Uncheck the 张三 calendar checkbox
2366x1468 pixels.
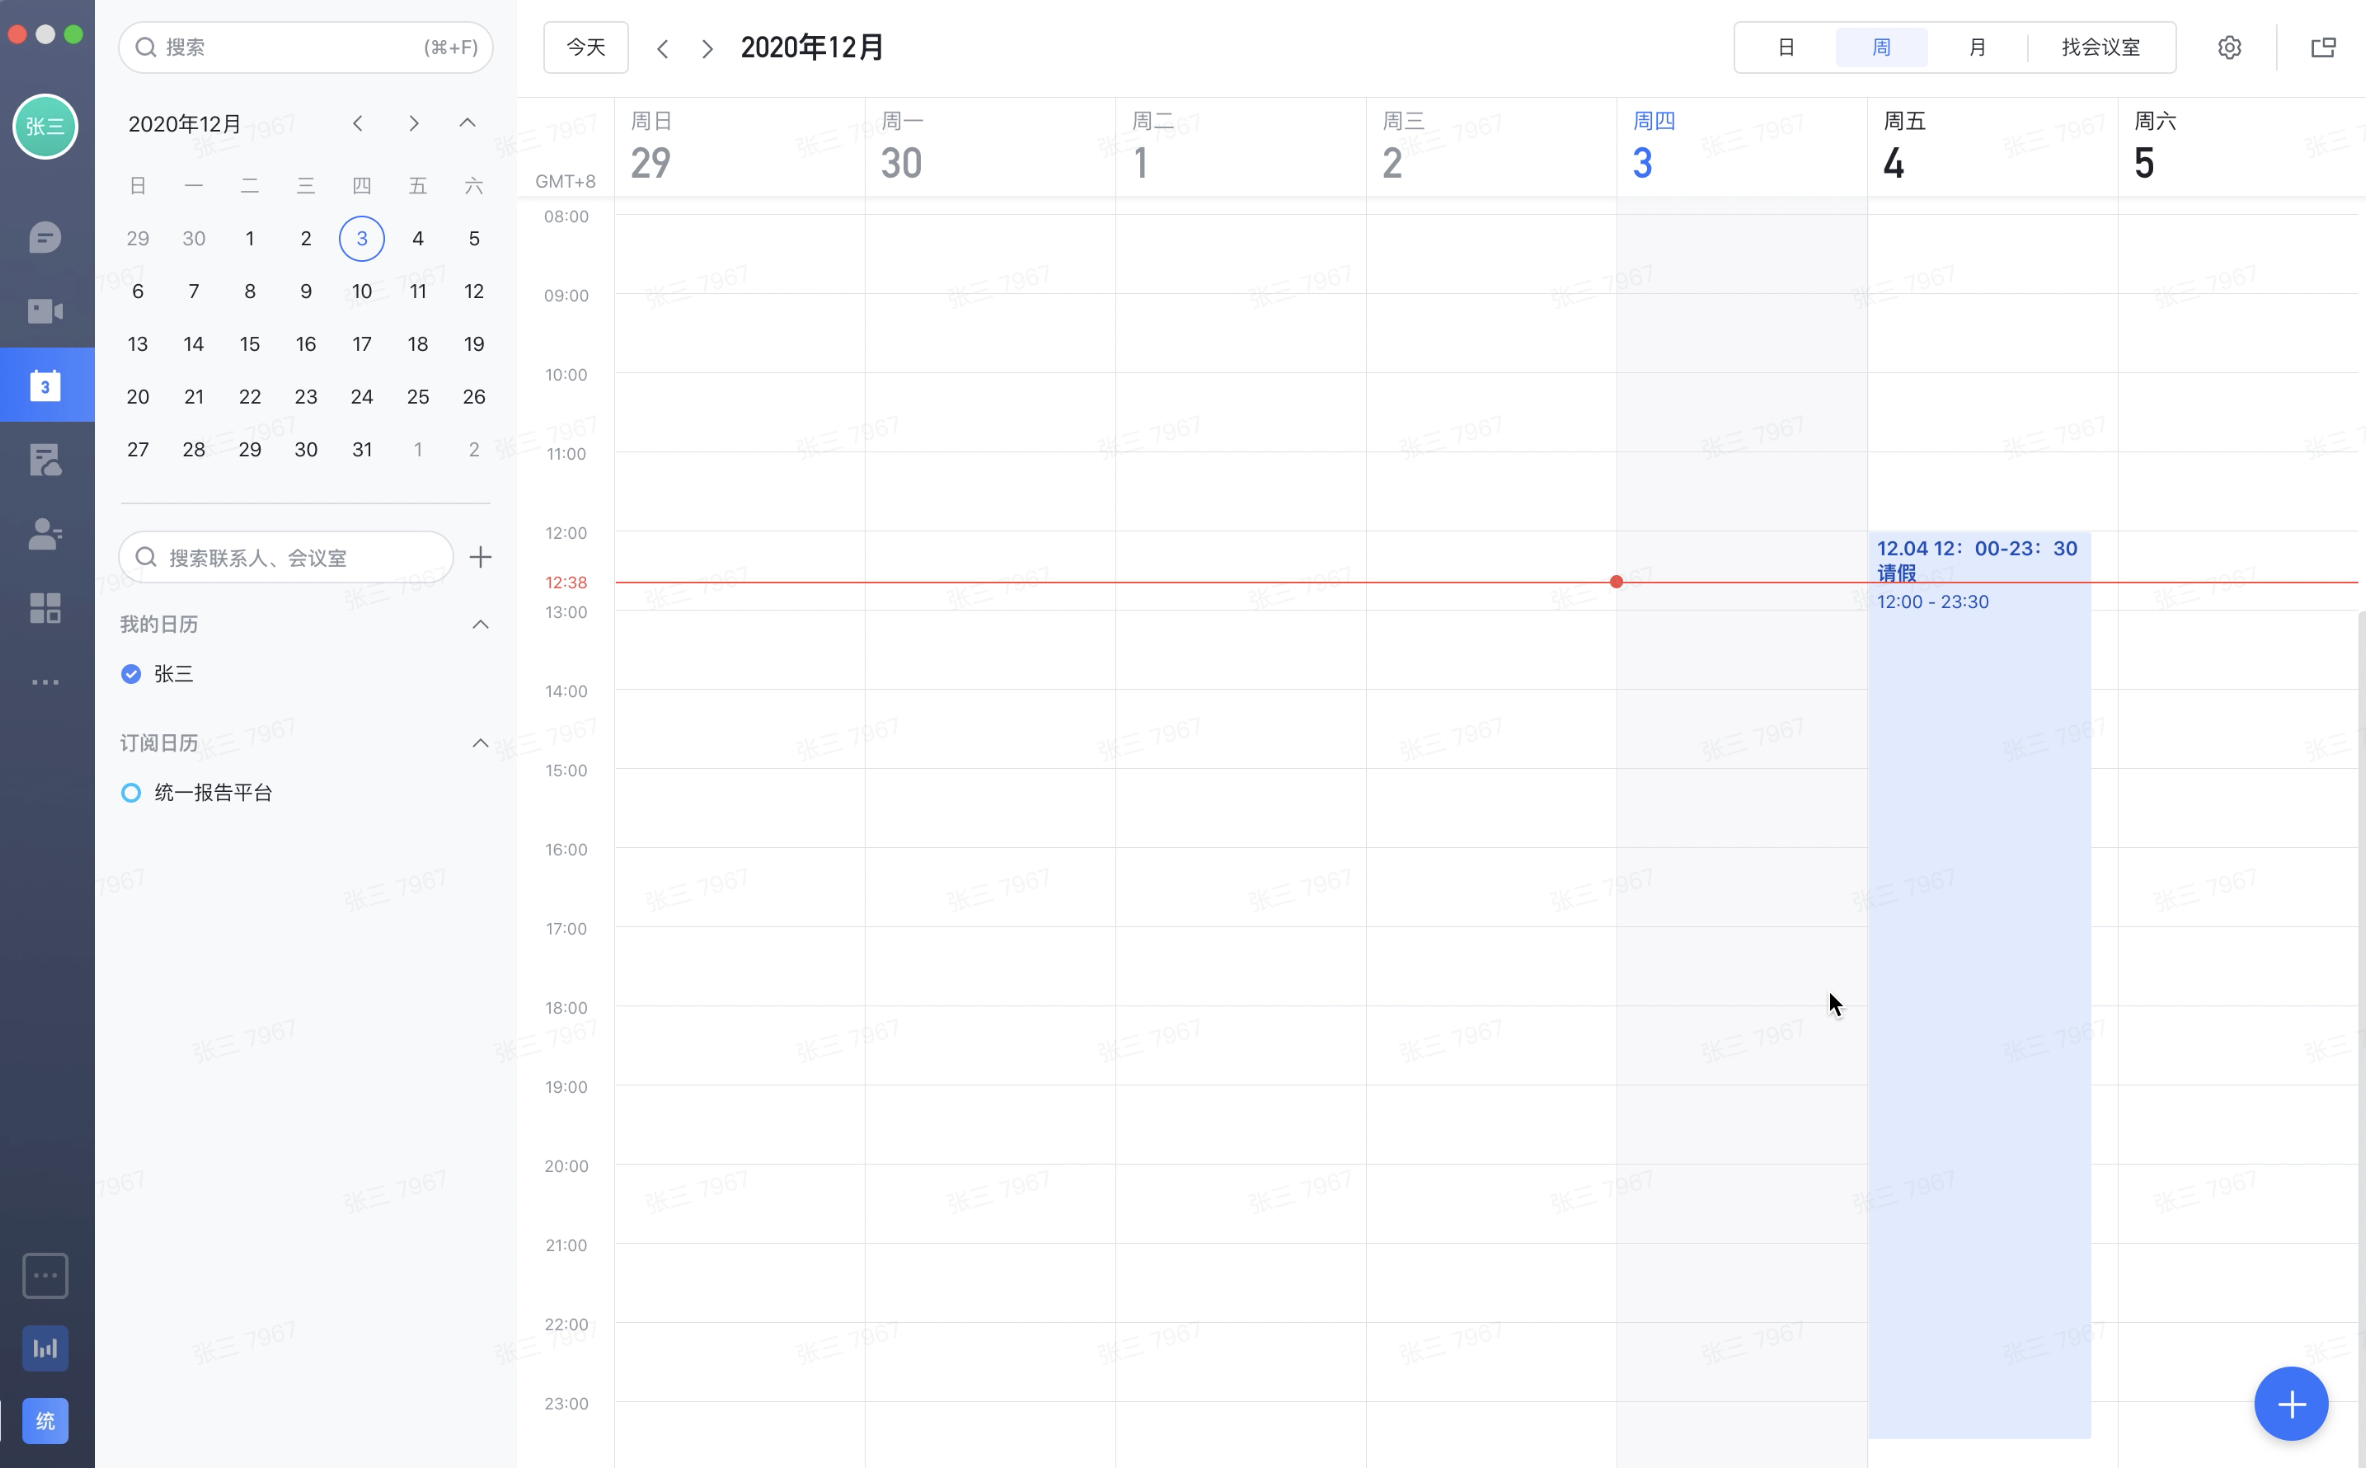[131, 674]
